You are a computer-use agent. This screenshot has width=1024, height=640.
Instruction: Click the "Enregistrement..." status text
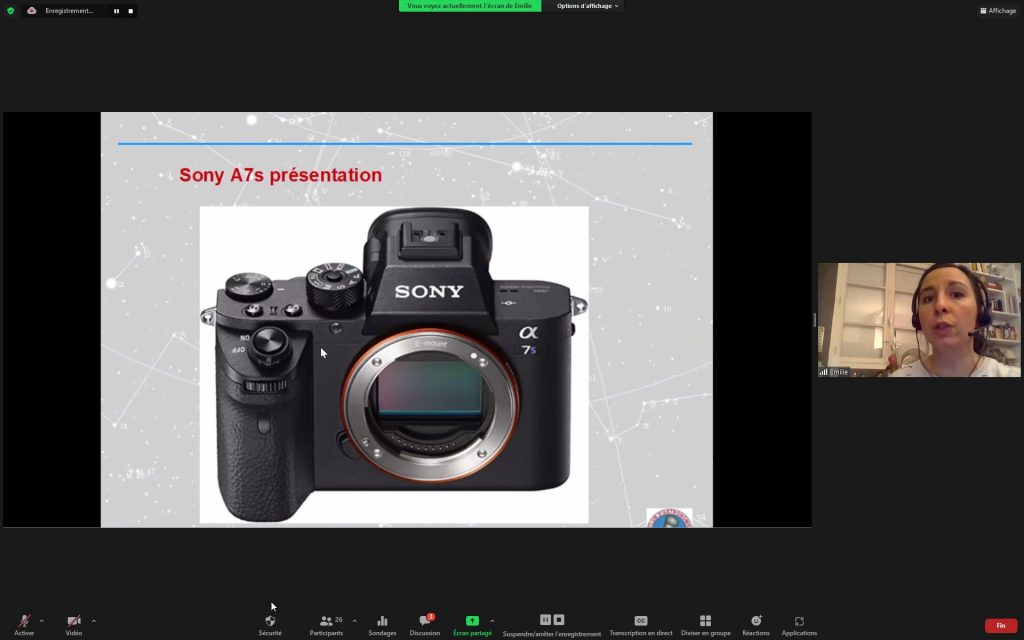(x=69, y=10)
